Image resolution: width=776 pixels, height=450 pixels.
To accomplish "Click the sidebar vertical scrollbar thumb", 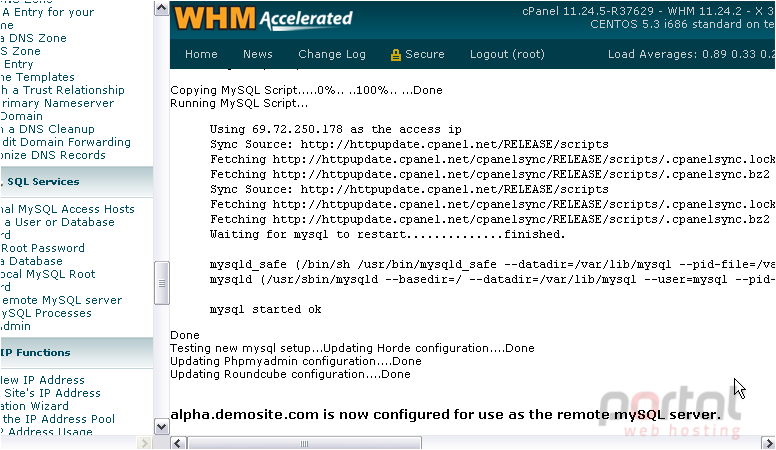I will coord(161,283).
